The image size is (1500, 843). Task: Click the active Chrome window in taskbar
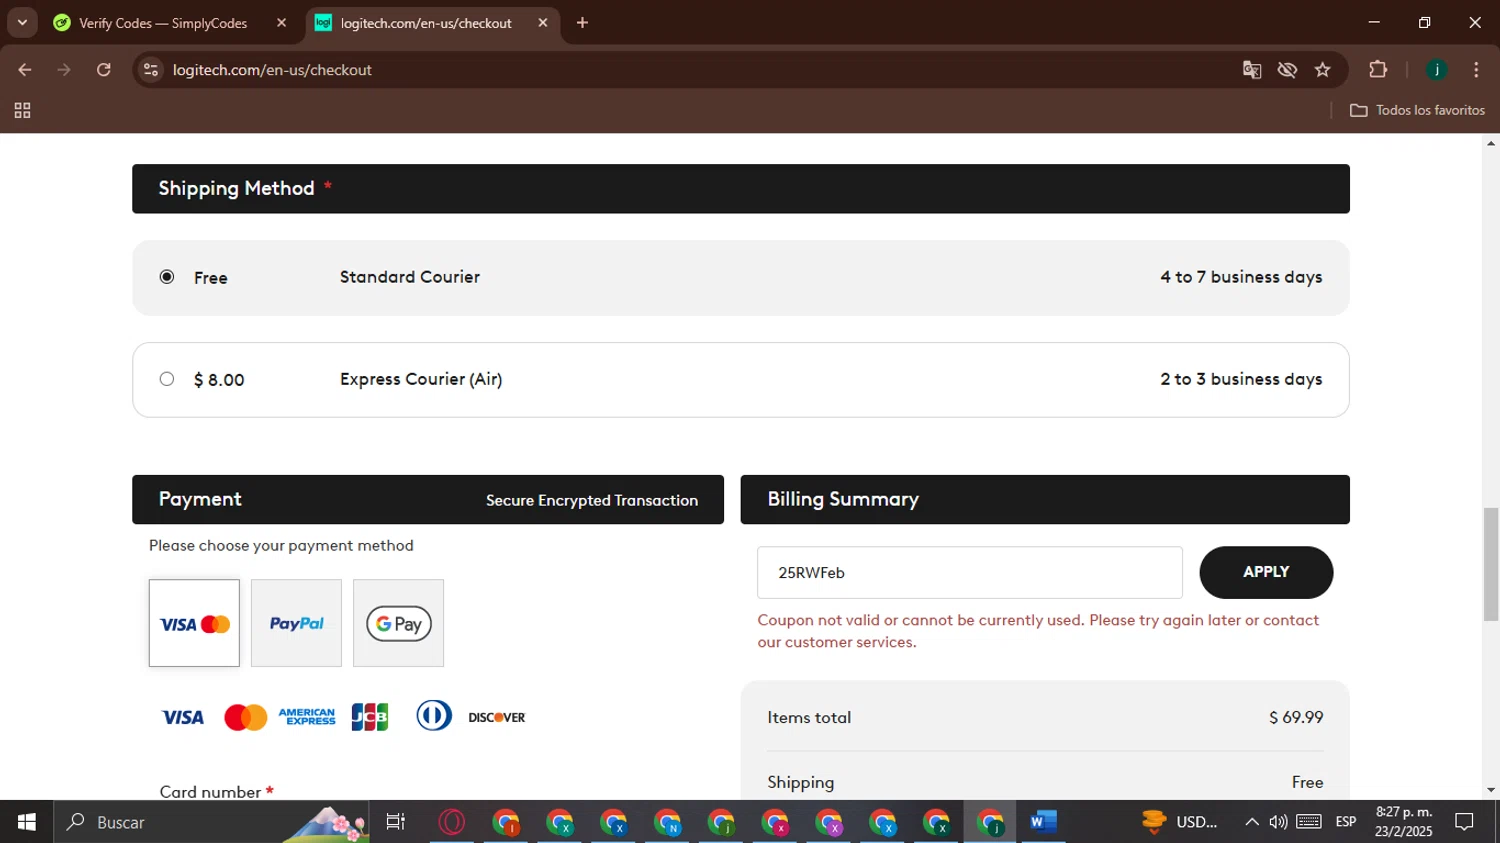[x=990, y=822]
